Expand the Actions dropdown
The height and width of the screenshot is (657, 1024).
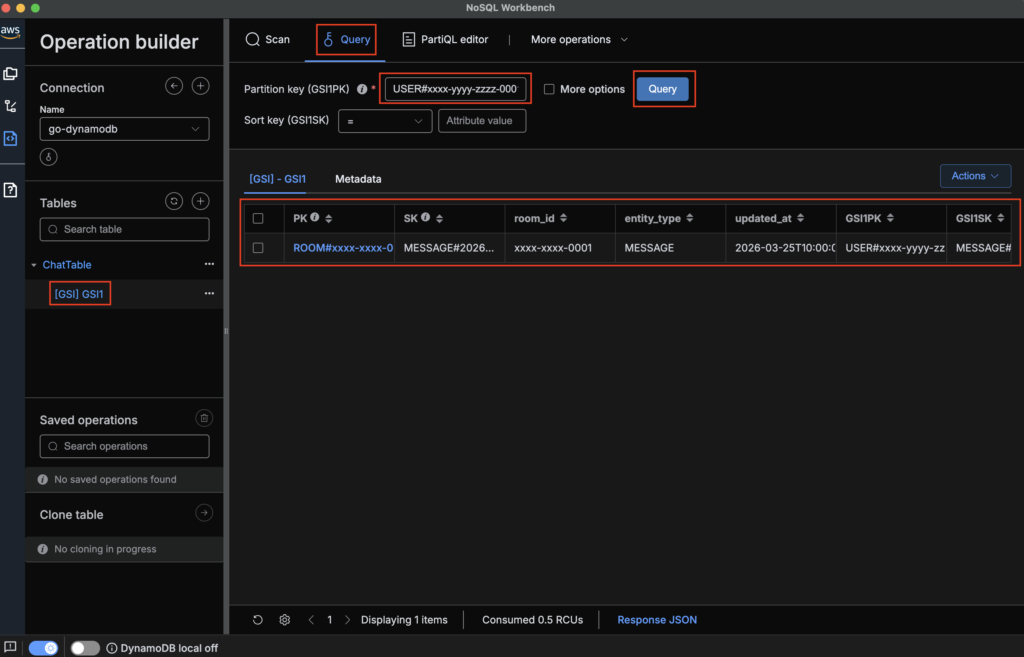pos(975,176)
